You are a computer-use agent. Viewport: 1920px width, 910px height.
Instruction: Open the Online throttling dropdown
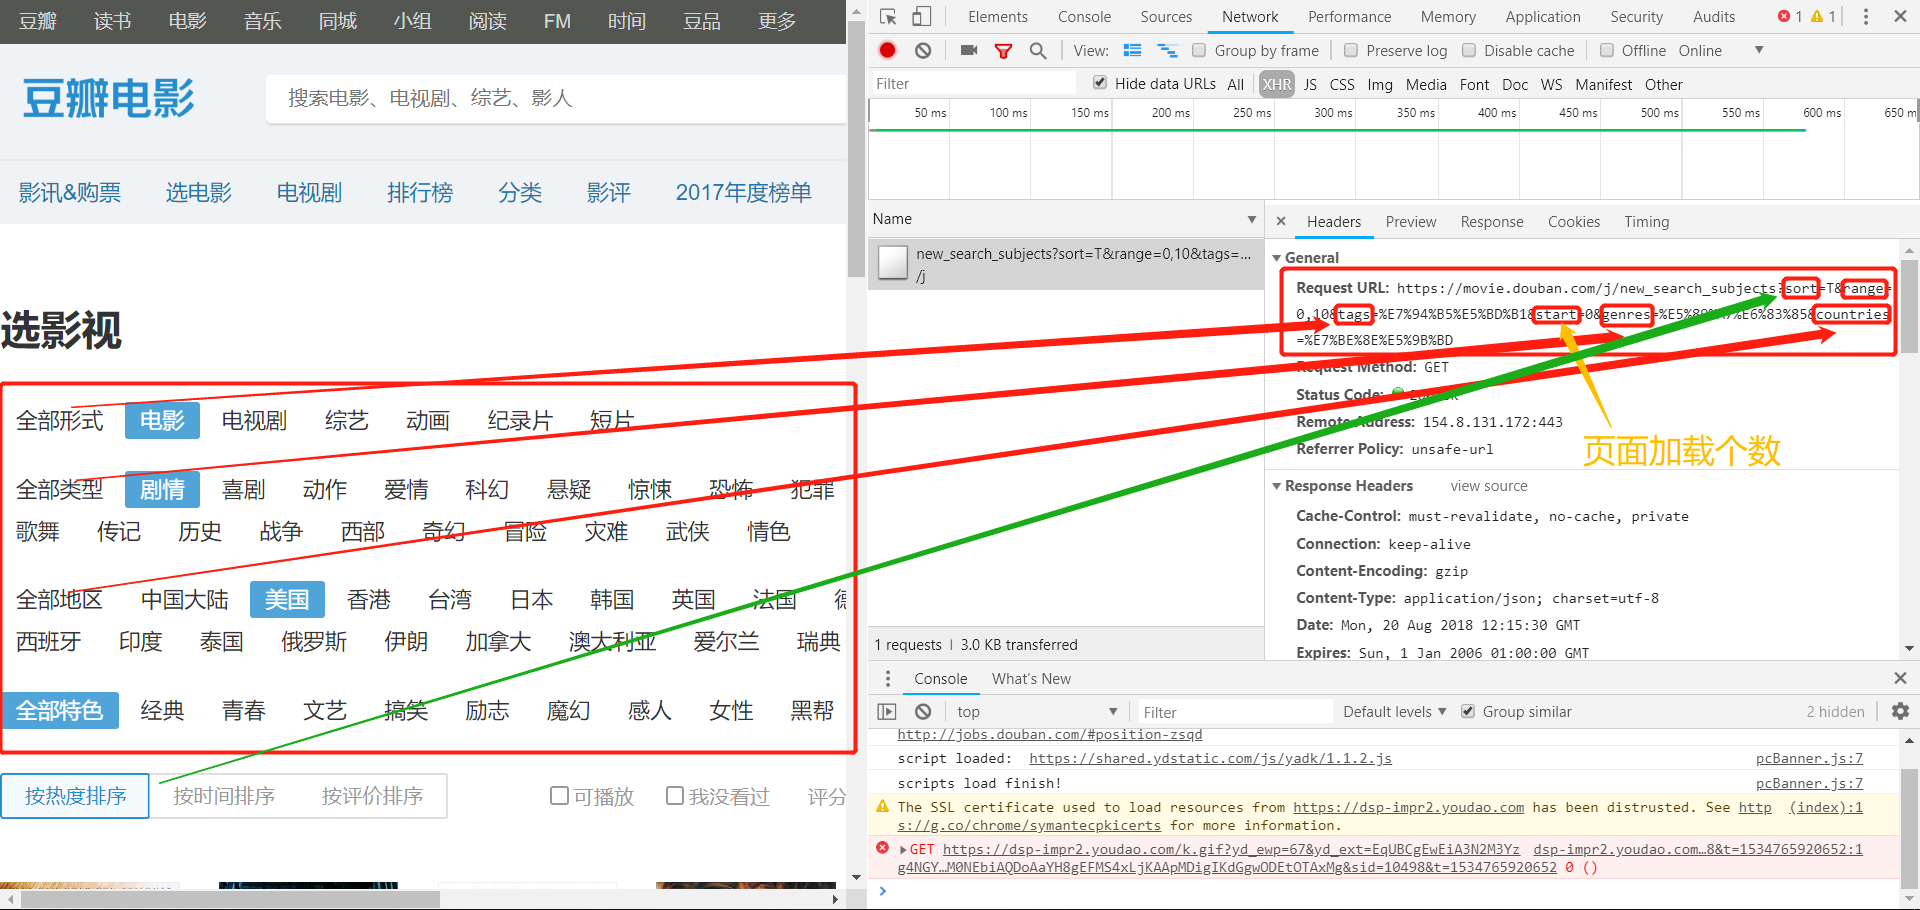1720,50
